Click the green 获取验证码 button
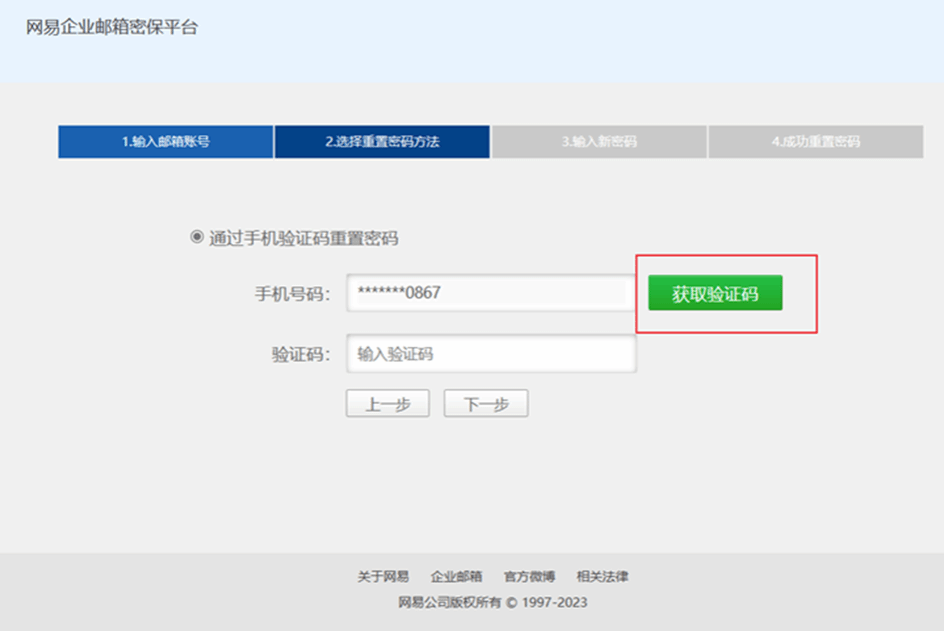 pos(715,293)
